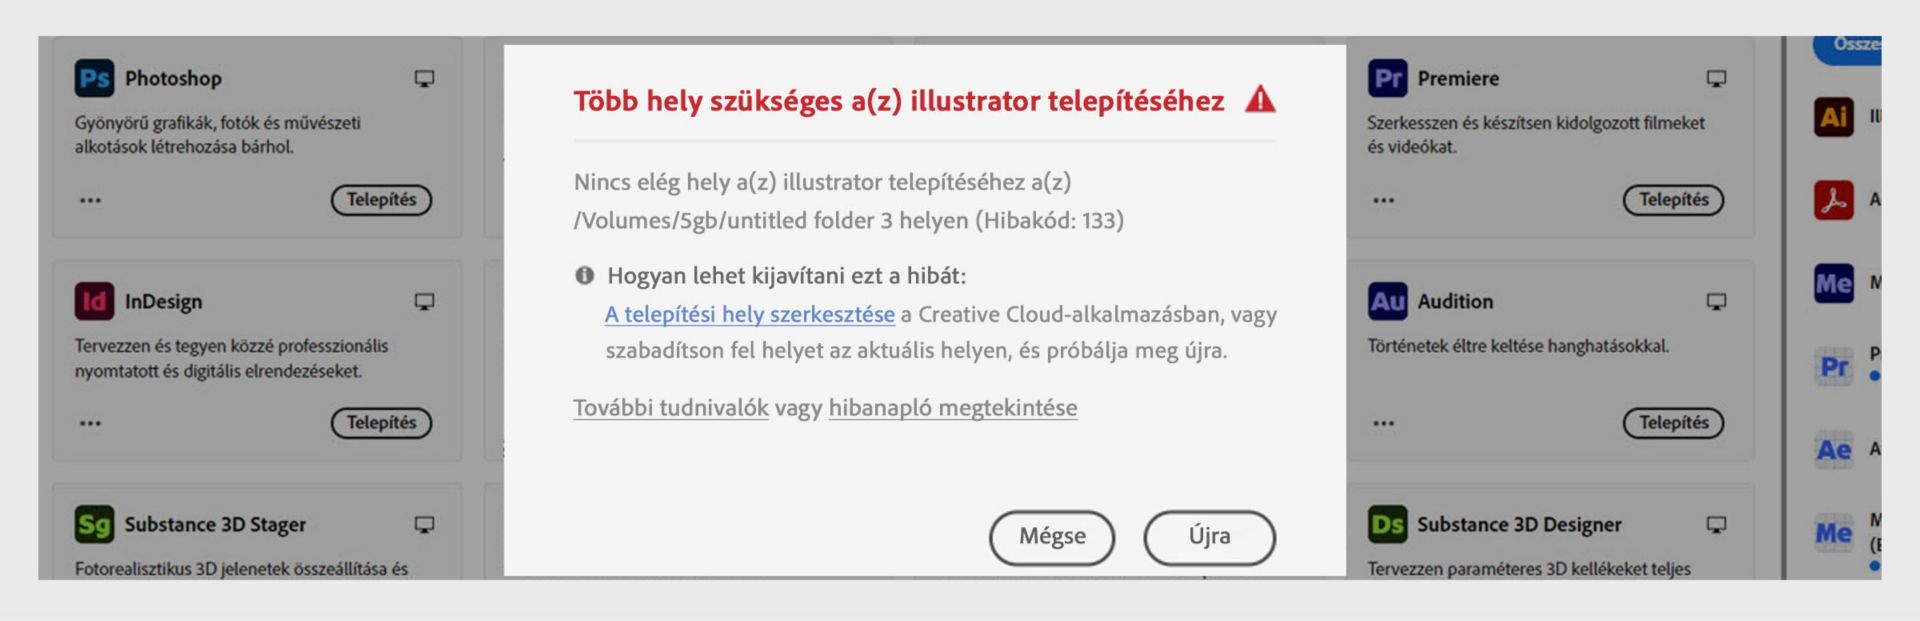
Task: Click the Substance 3D Designer title text
Action: click(1519, 524)
